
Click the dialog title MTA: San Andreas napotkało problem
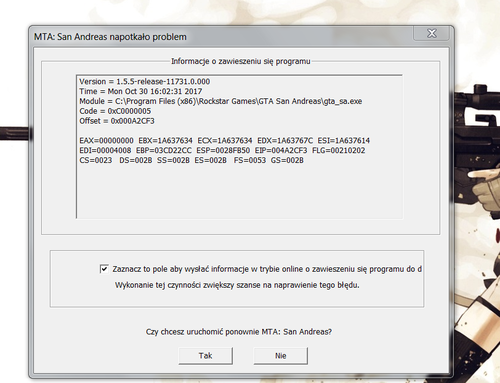(x=110, y=37)
